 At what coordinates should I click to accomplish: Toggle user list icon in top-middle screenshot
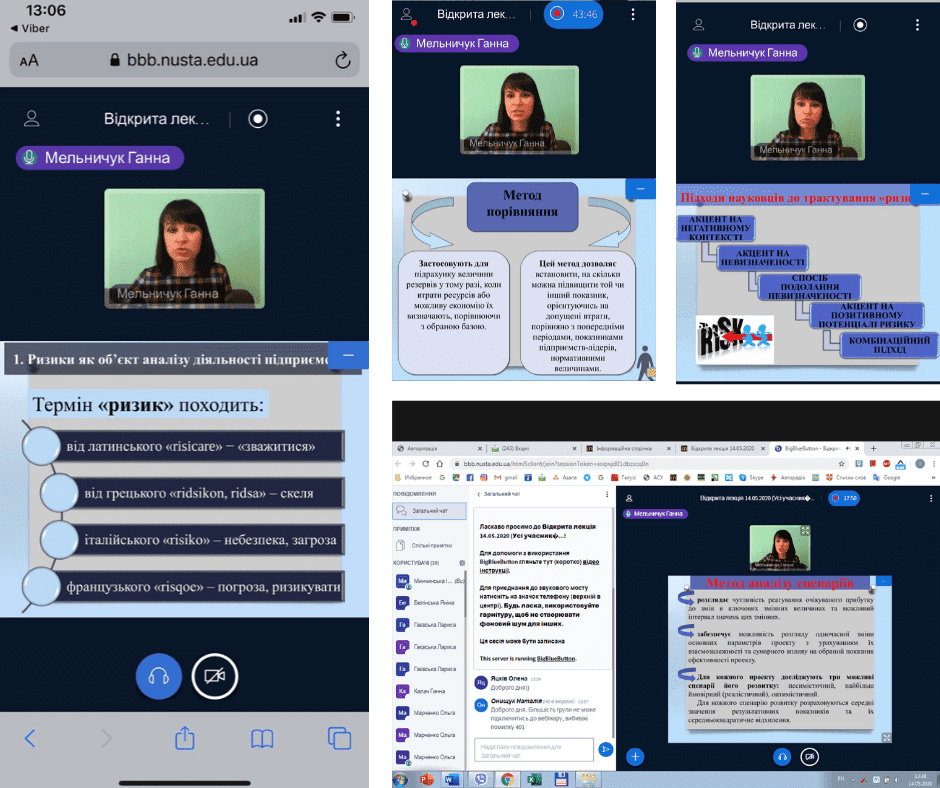[x=408, y=15]
